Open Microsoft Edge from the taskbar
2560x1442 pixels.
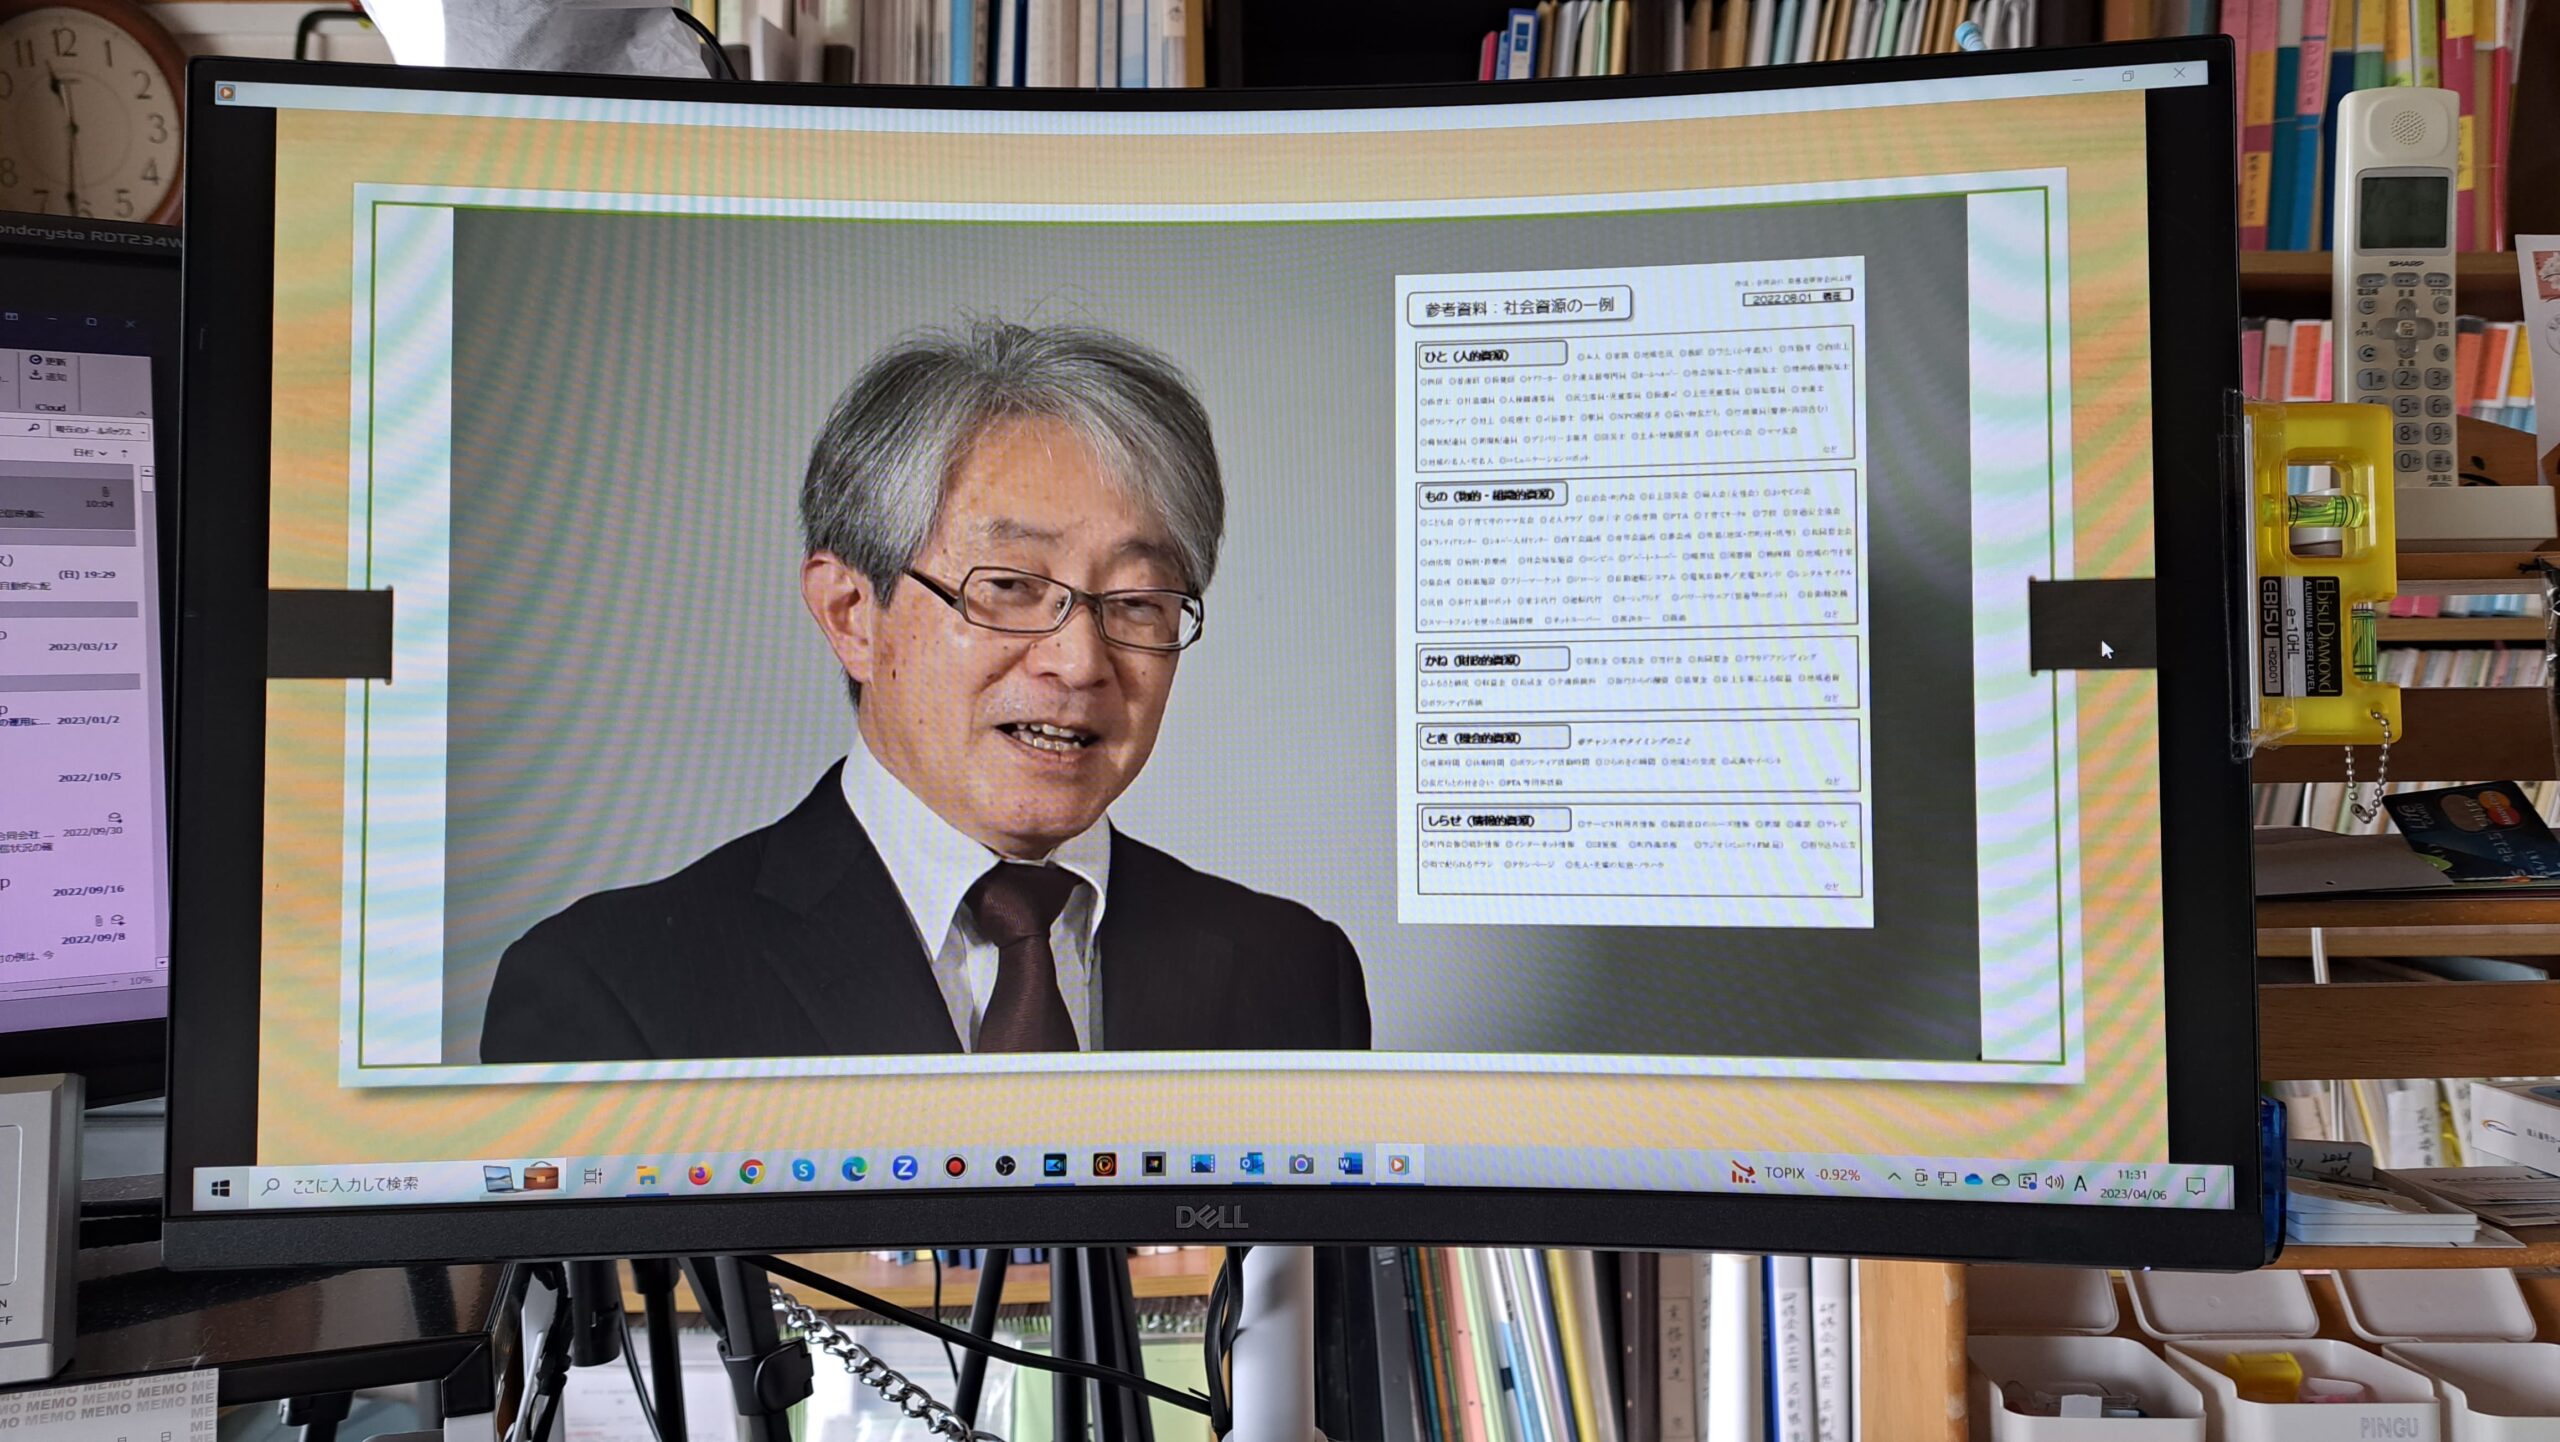click(854, 1169)
